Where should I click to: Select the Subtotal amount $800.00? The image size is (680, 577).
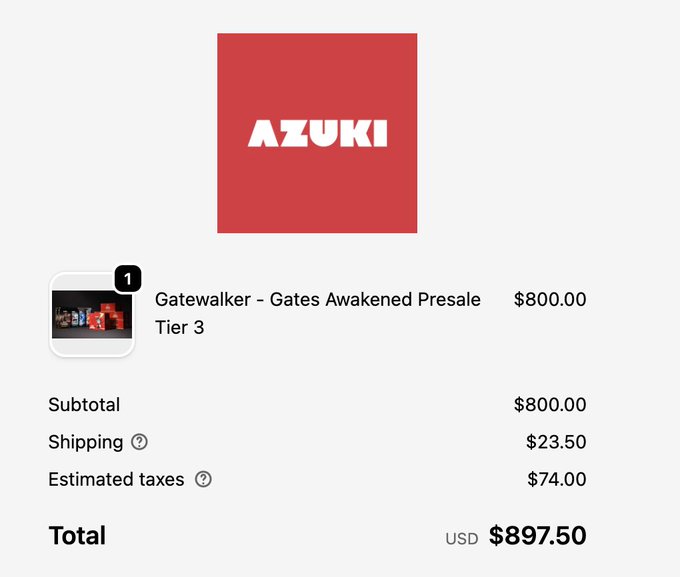coord(549,405)
